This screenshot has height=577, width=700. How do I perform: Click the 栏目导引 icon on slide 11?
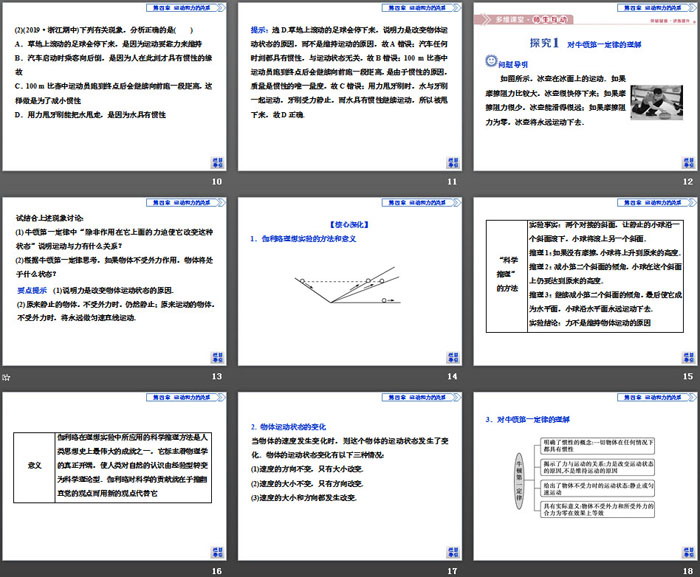point(453,163)
